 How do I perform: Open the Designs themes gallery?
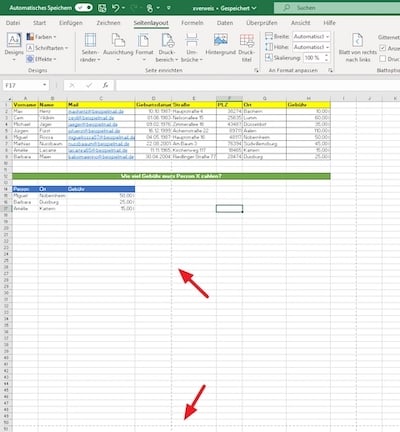pos(14,47)
